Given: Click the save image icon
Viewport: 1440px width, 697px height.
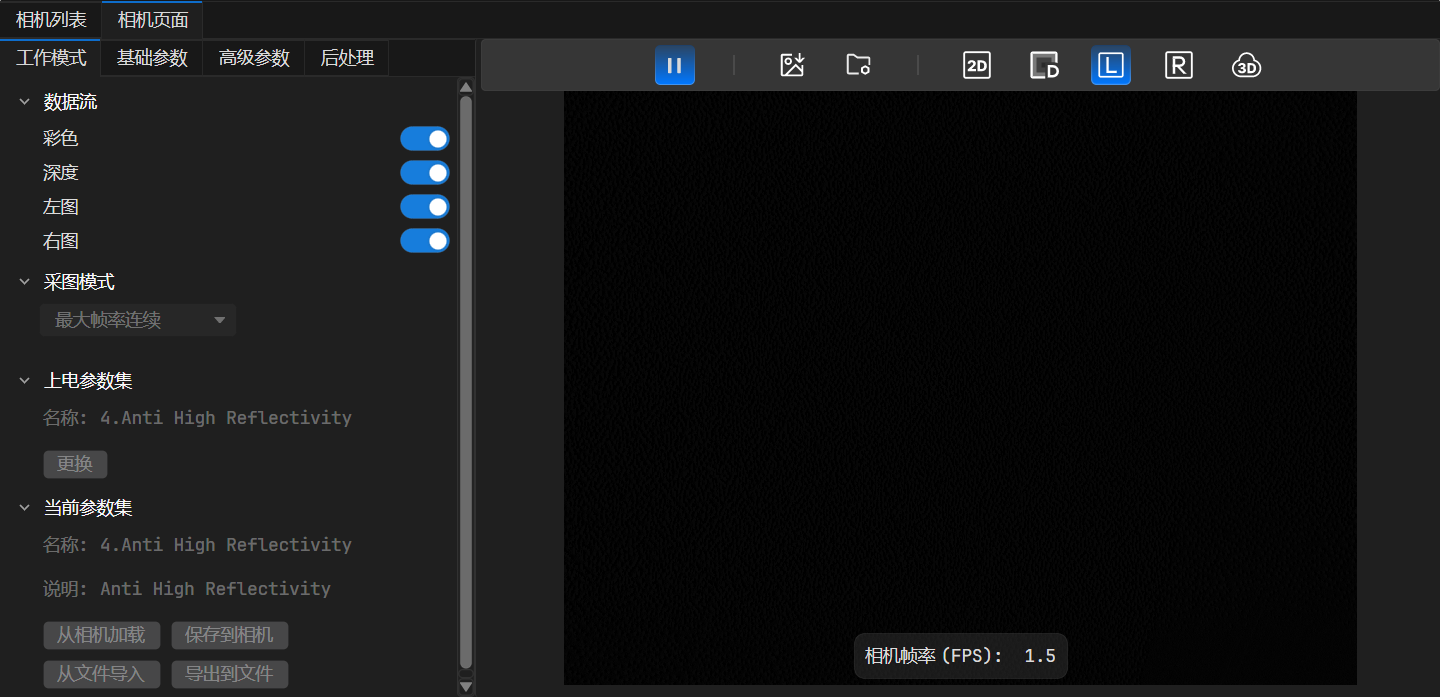Looking at the screenshot, I should (x=792, y=66).
